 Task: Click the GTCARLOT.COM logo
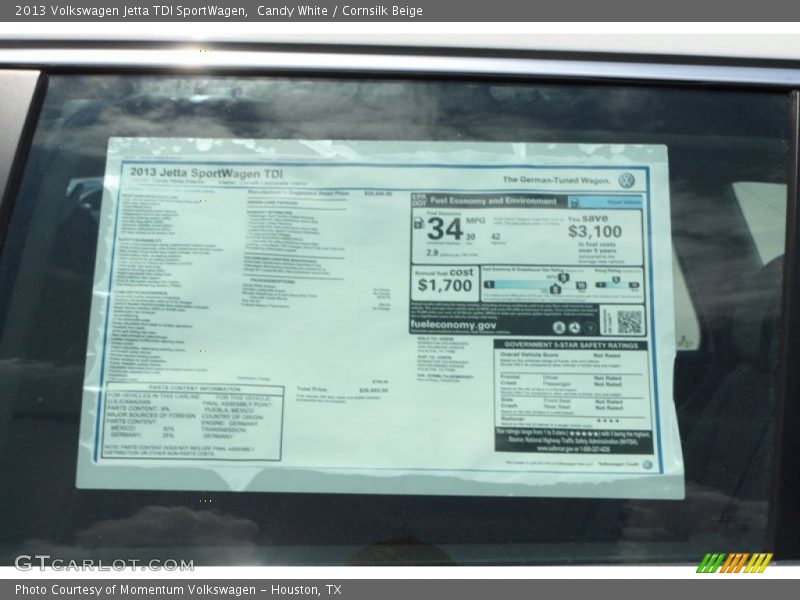104,563
